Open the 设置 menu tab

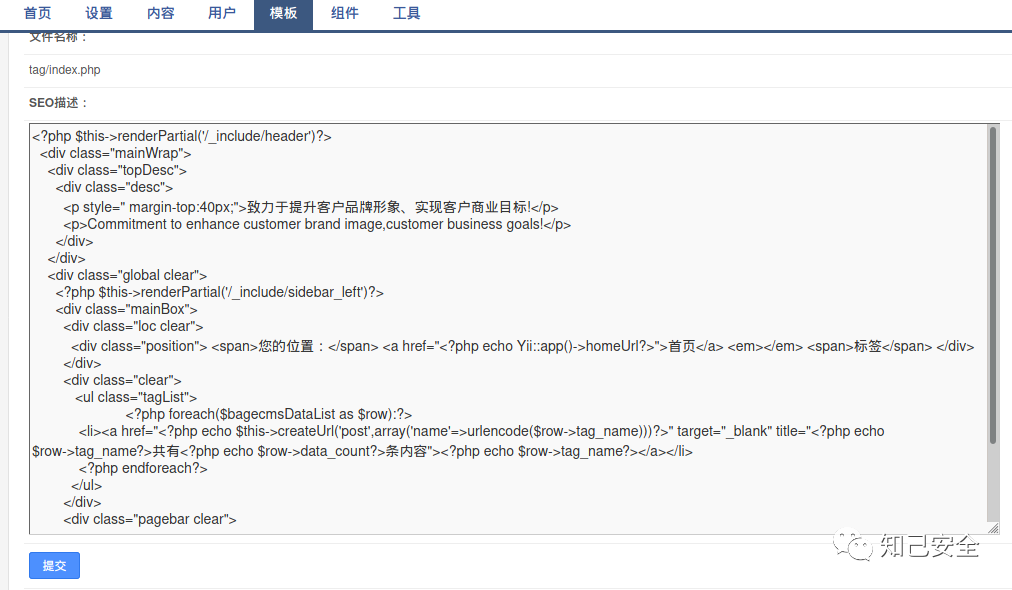(99, 14)
